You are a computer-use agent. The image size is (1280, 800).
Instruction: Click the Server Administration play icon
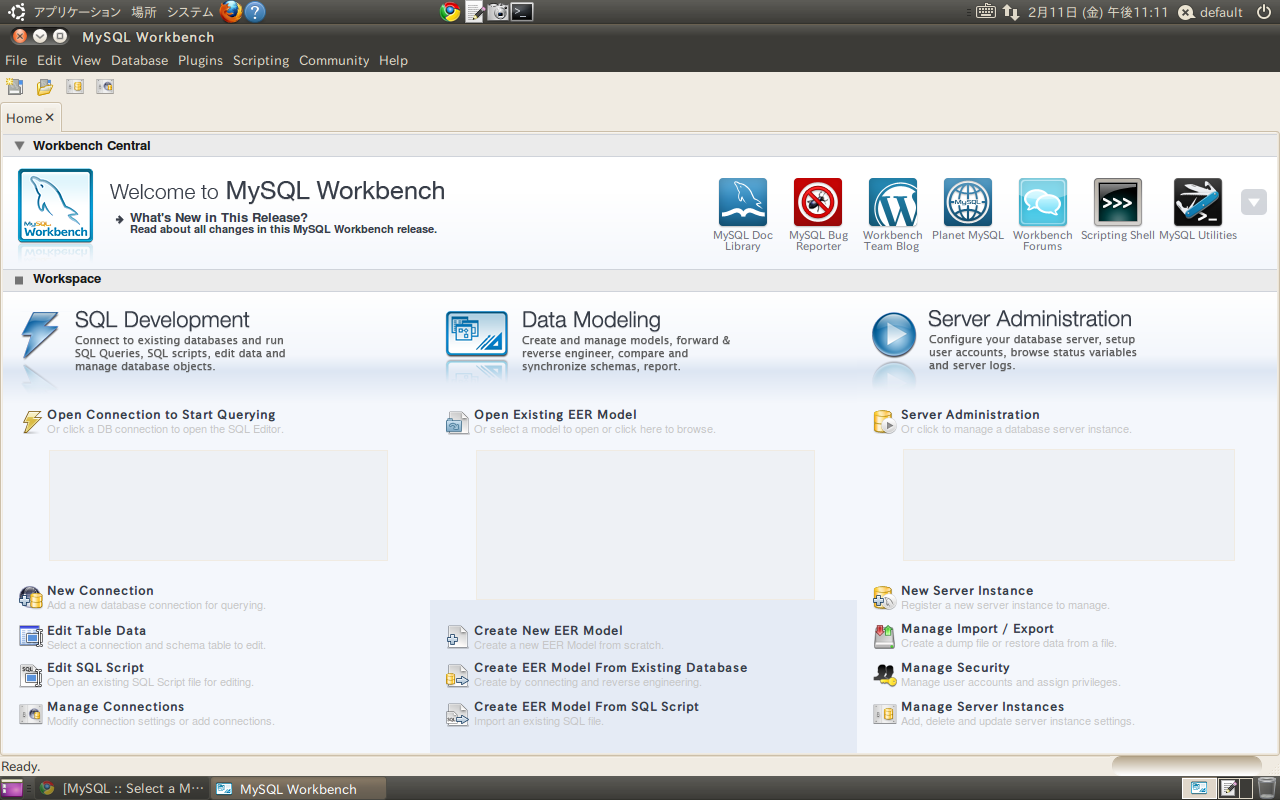tap(893, 335)
